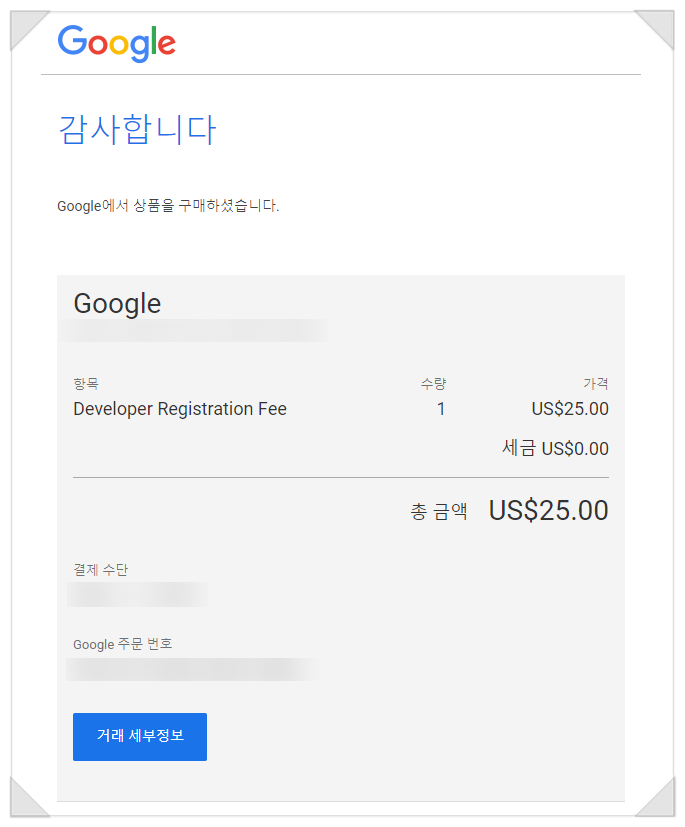Select the 'Google에서 상품을 구매하셨습니다.' sentence
This screenshot has height=827, width=685.
168,206
